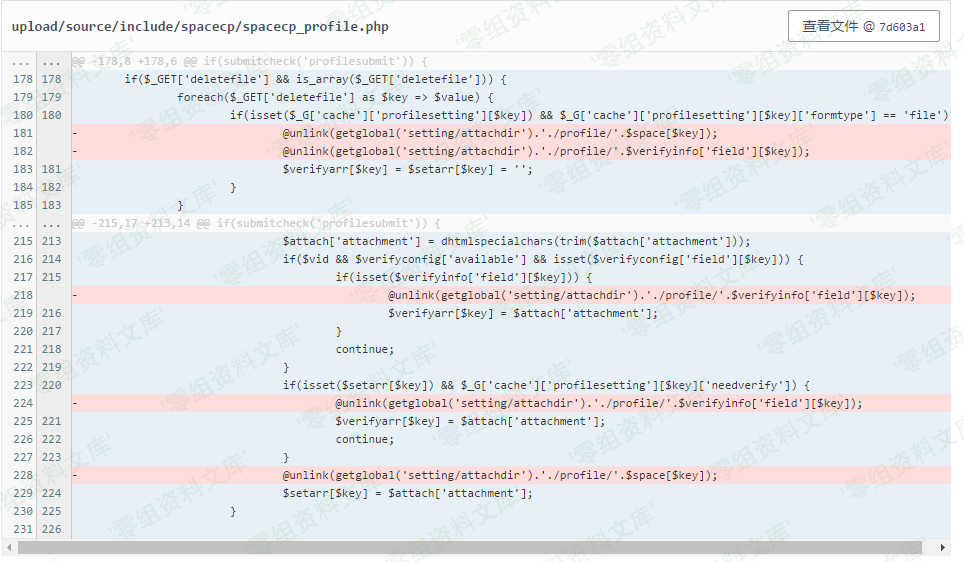Viewport: 964px width, 562px height.
Task: Click the minus marker on deleted line 228
Action: 75,475
